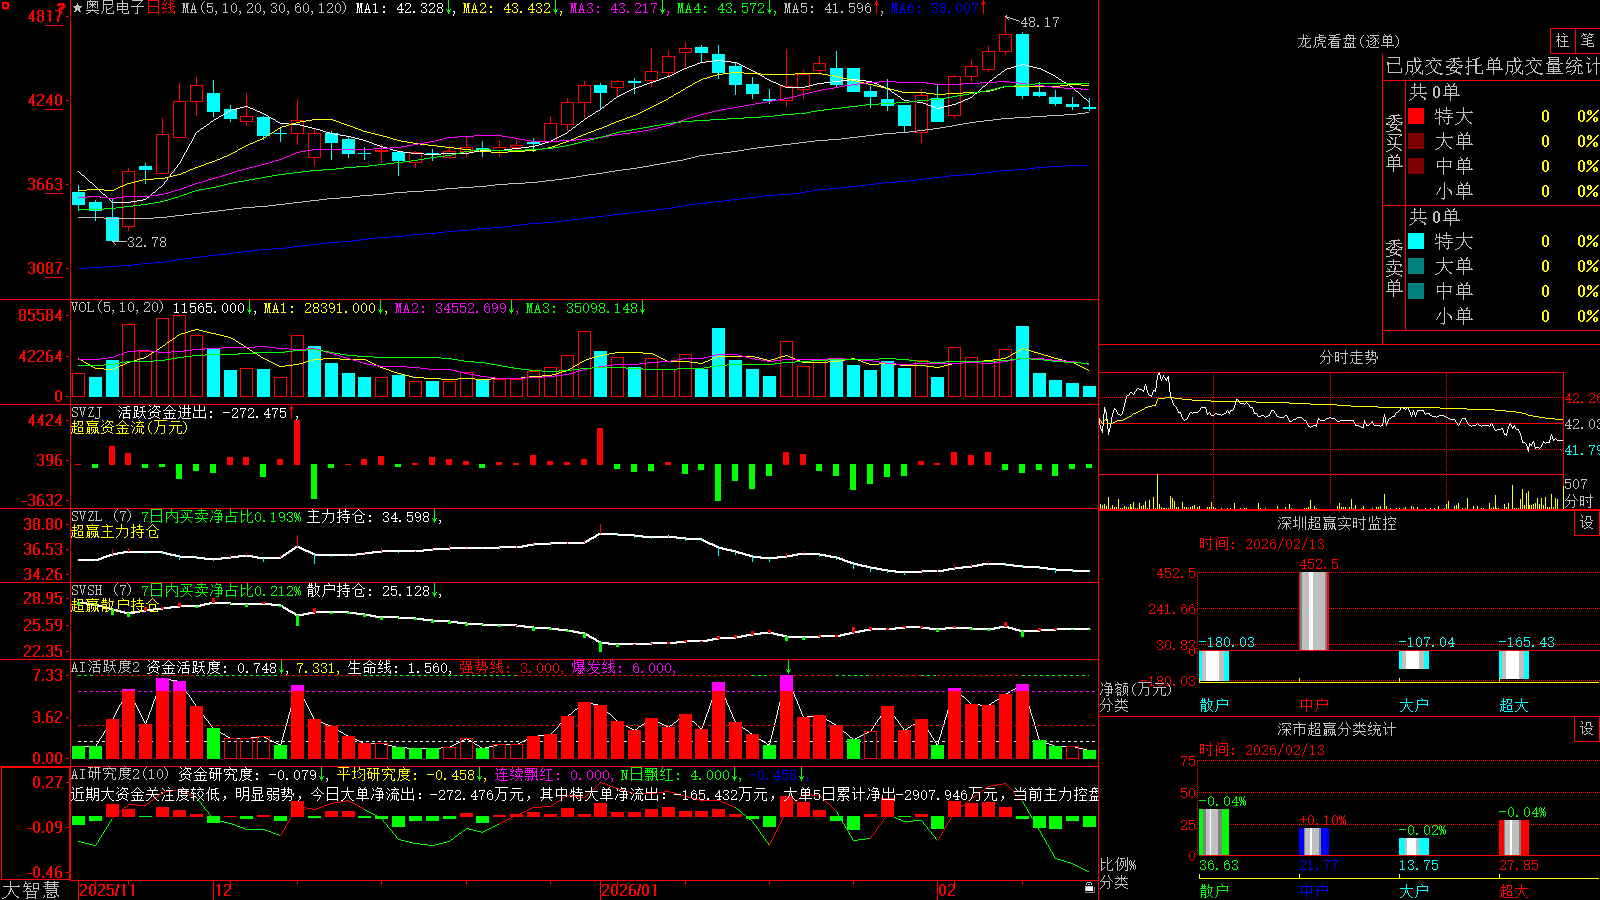The image size is (1600, 900).
Task: Open 设 settings for 深圳超赢实时监控
Action: [1587, 523]
